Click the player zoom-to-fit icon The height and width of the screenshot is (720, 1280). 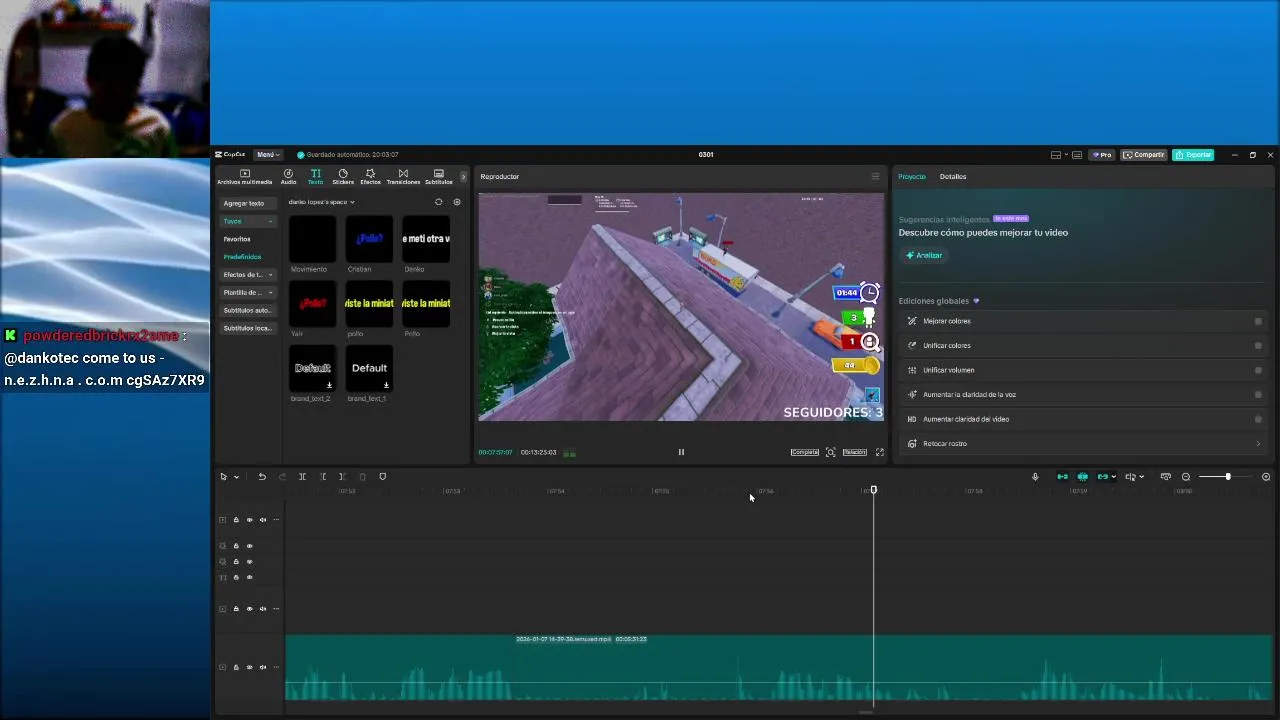pos(830,452)
